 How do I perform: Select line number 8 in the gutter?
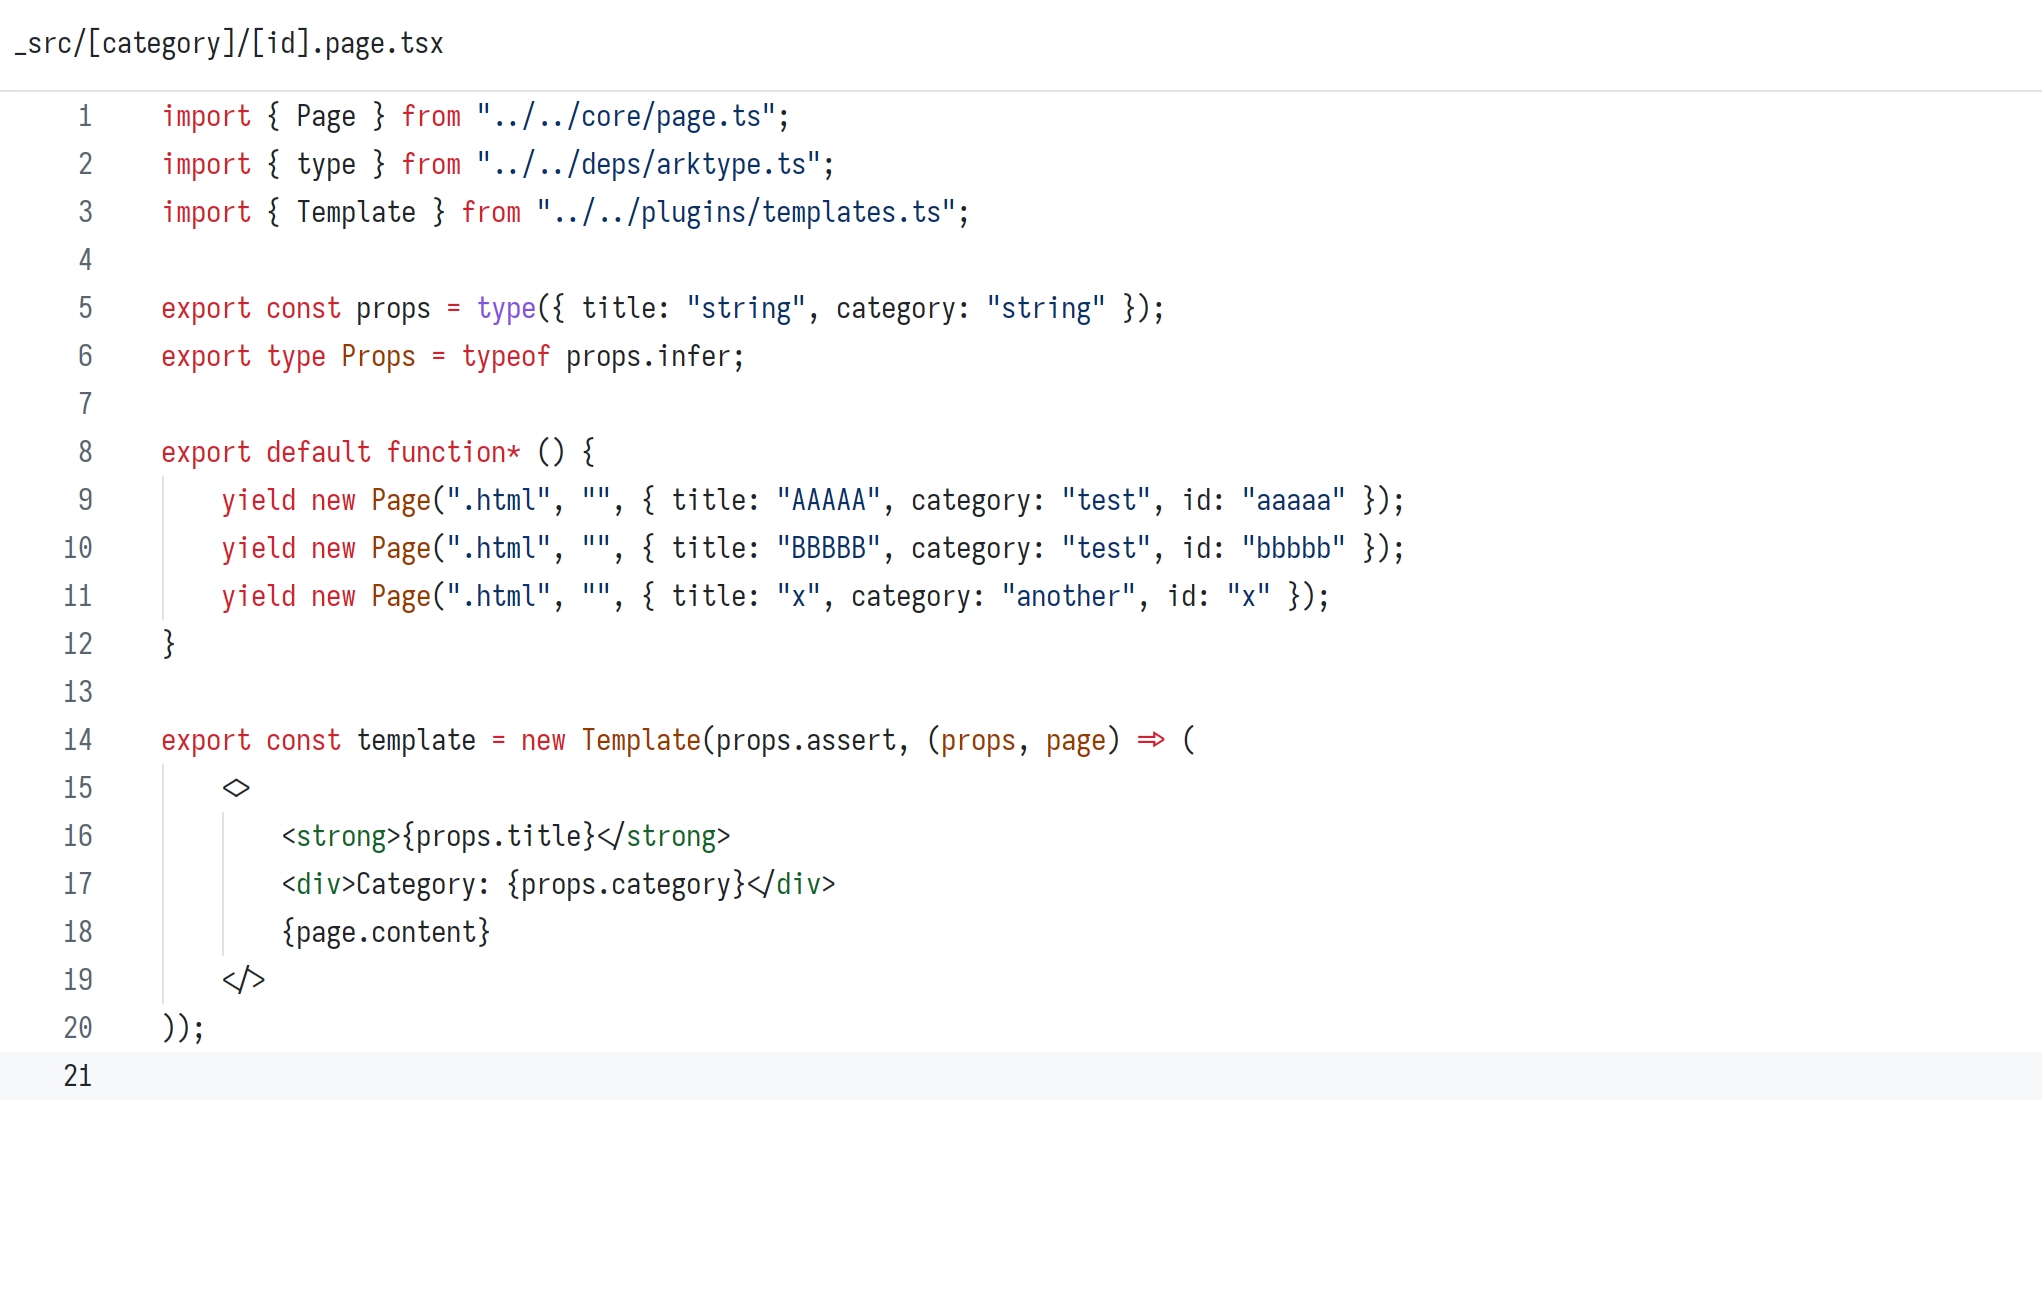pyautogui.click(x=85, y=453)
